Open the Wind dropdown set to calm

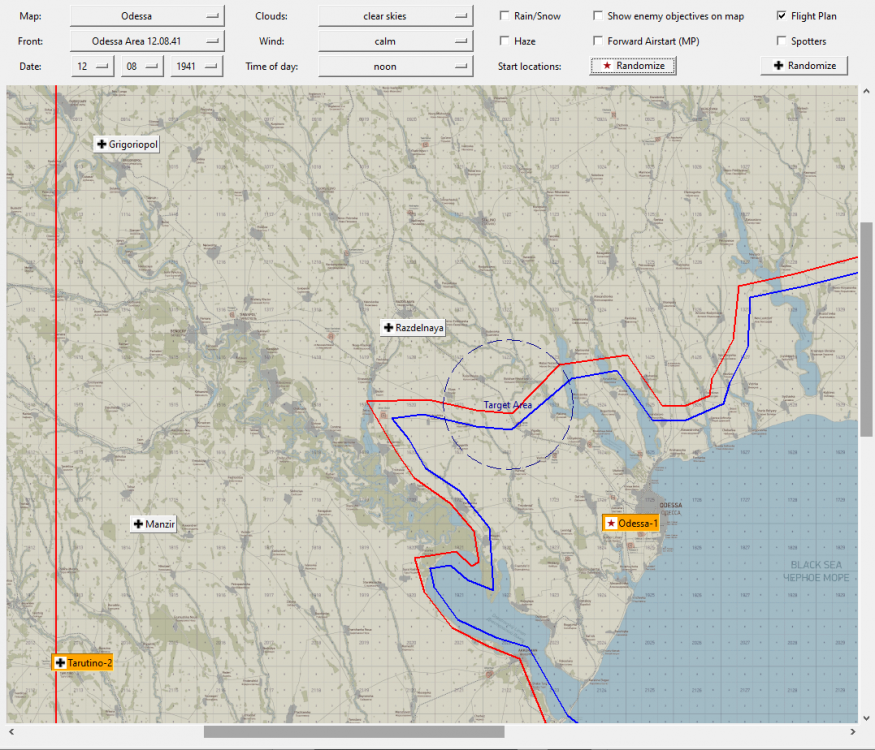point(395,42)
